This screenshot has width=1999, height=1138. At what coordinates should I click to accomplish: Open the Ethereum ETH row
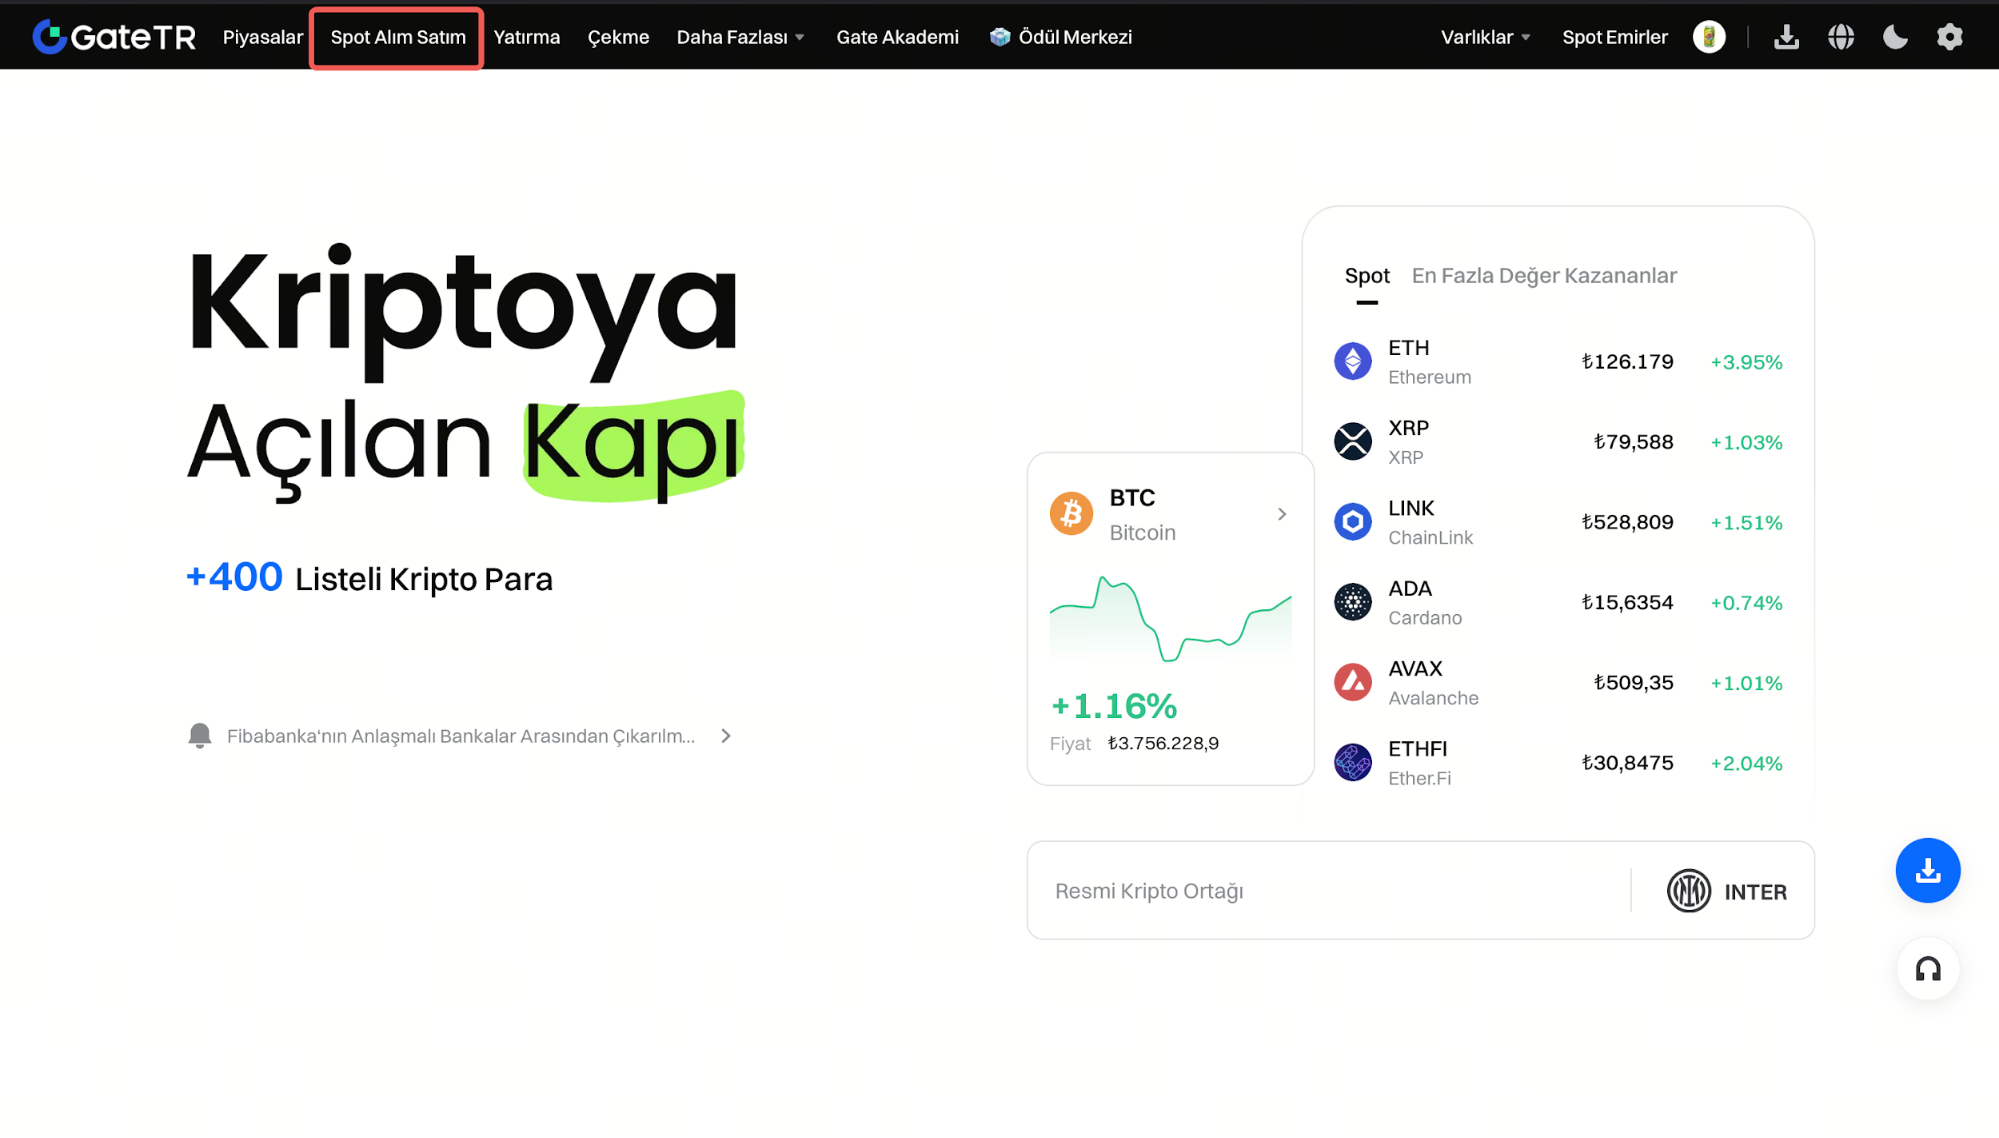(1557, 362)
